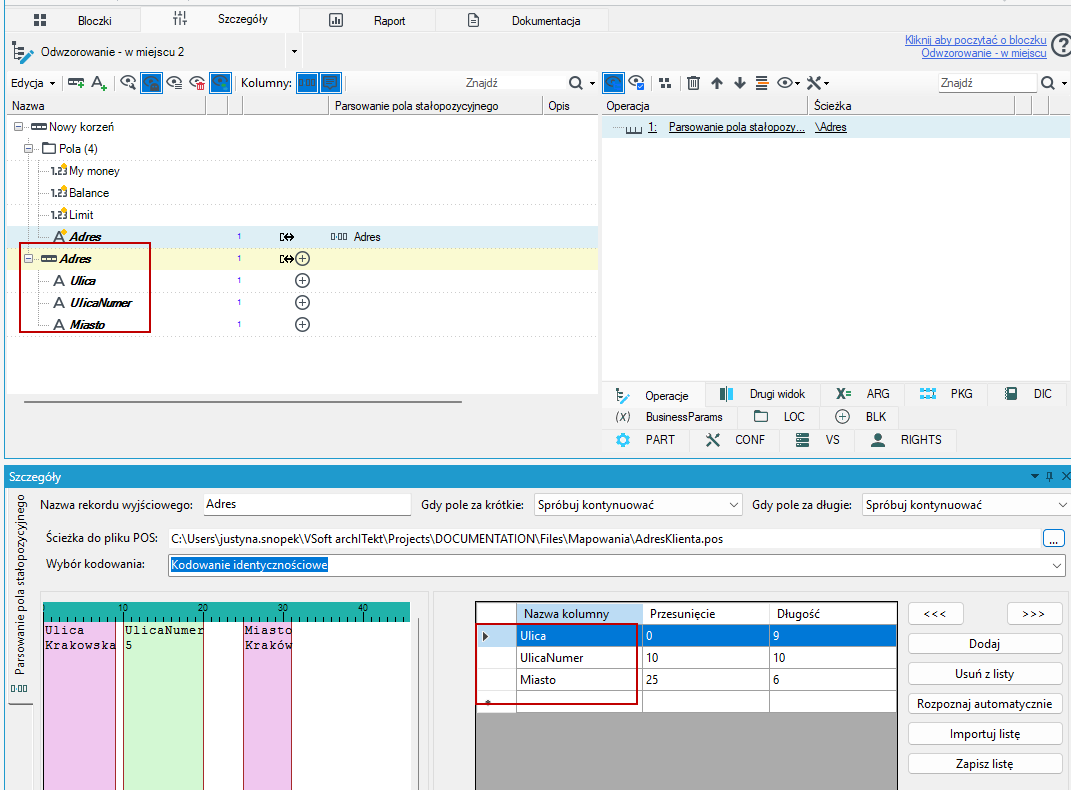Click the browse '...' button for POS file path
The image size is (1071, 790).
(1054, 539)
